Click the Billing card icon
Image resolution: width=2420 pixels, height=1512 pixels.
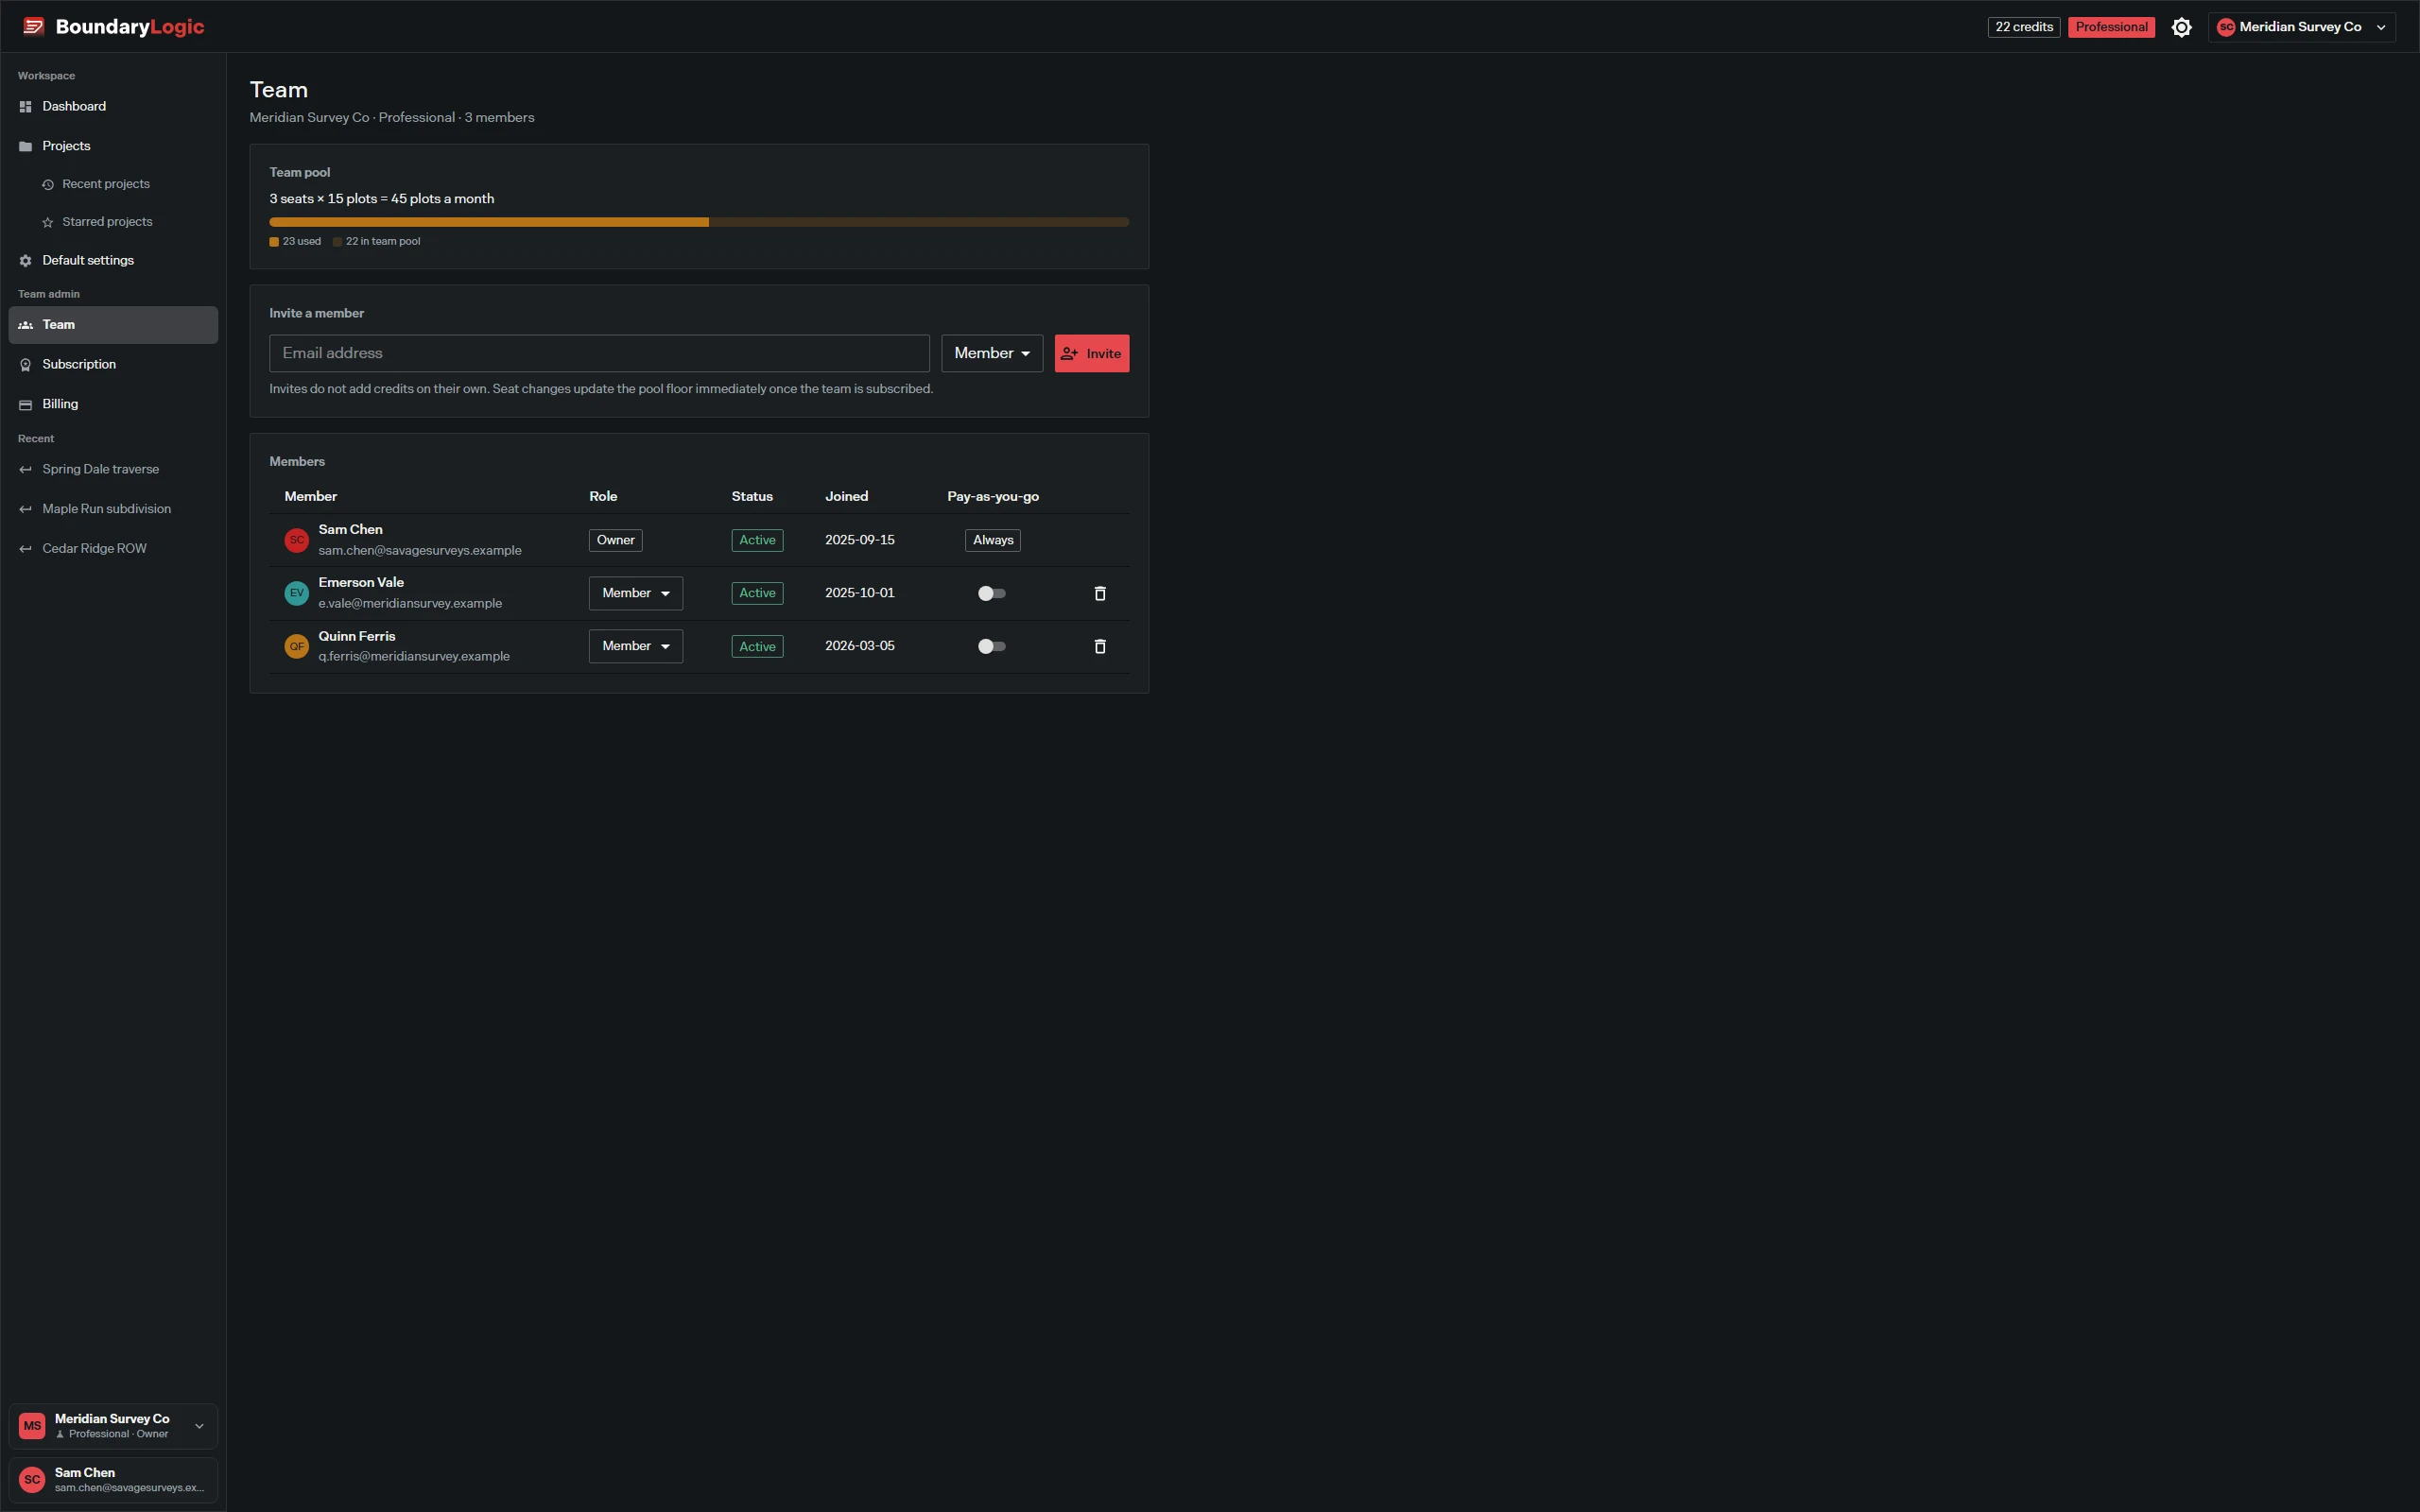point(26,405)
